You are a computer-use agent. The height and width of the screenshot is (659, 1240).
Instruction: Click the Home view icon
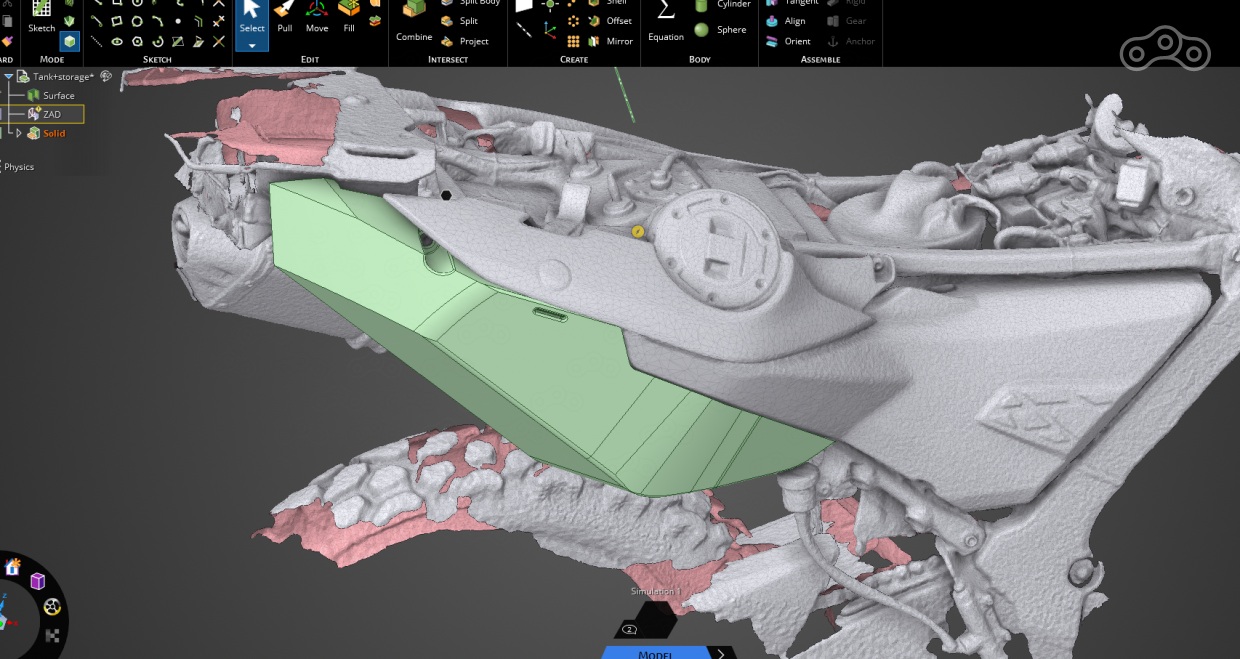point(13,567)
